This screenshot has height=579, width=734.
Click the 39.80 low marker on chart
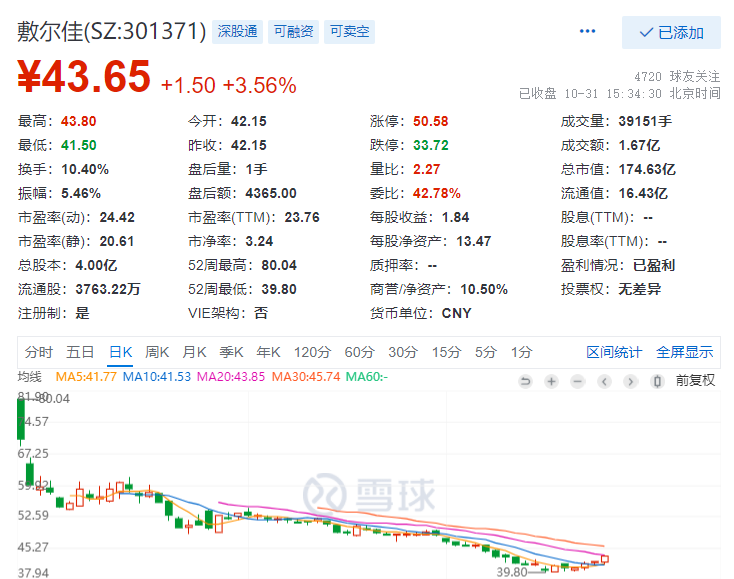[512, 572]
